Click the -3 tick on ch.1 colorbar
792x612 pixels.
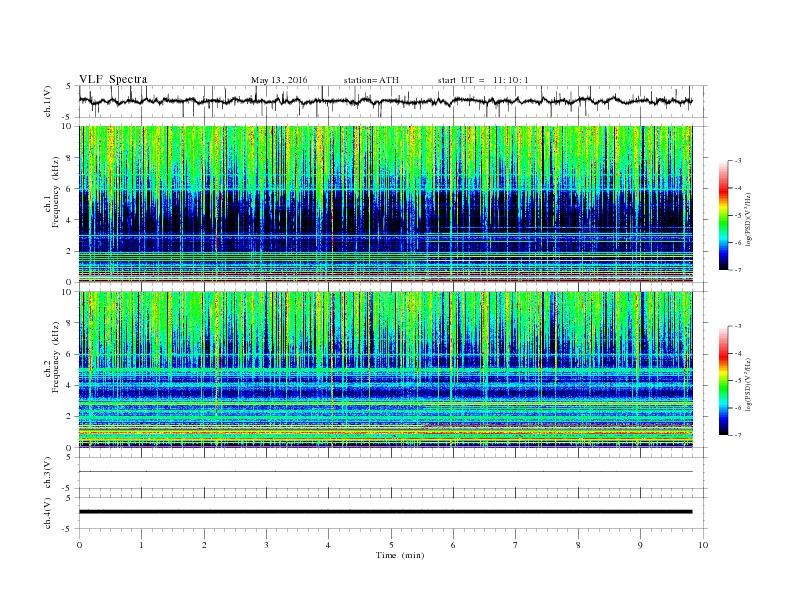point(738,161)
